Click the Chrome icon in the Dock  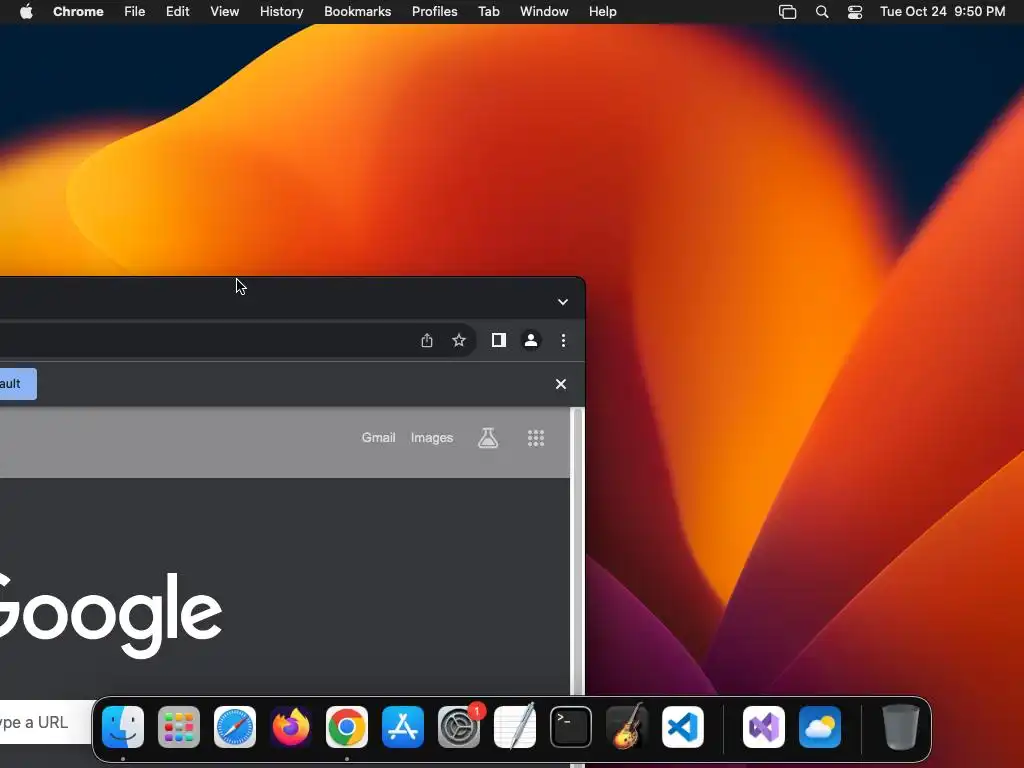coord(347,727)
